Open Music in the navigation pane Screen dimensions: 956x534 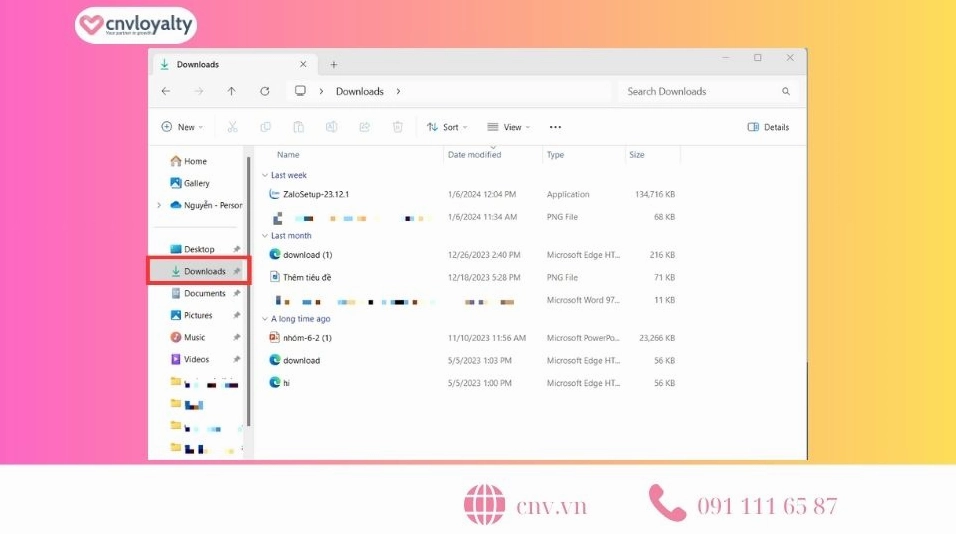click(188, 337)
